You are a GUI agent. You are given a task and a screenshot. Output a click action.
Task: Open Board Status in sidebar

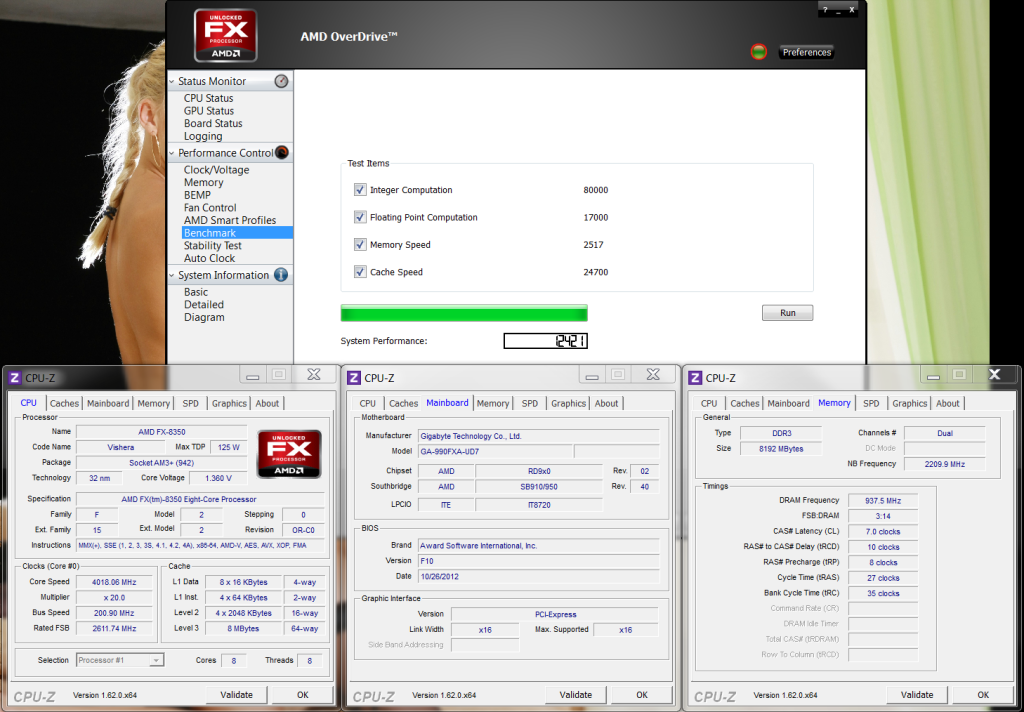[213, 123]
